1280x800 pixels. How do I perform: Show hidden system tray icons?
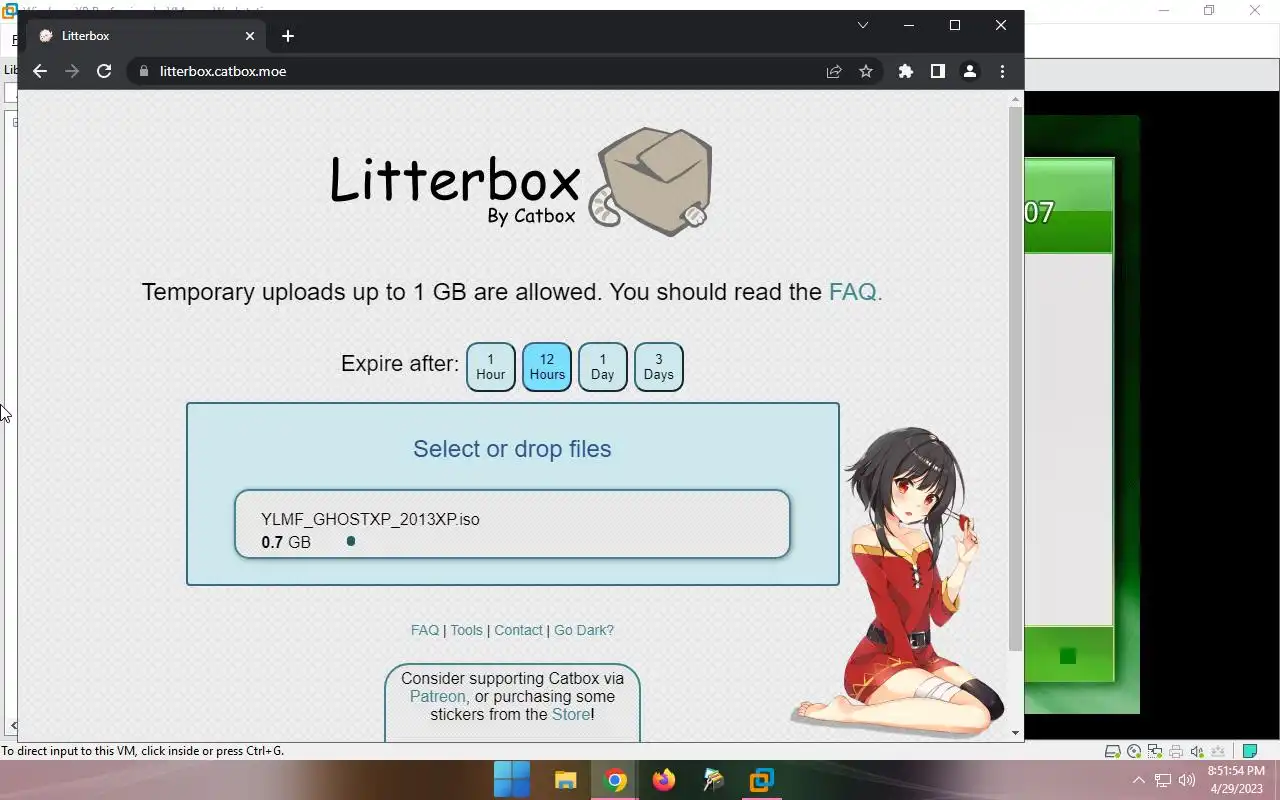pos(1138,780)
